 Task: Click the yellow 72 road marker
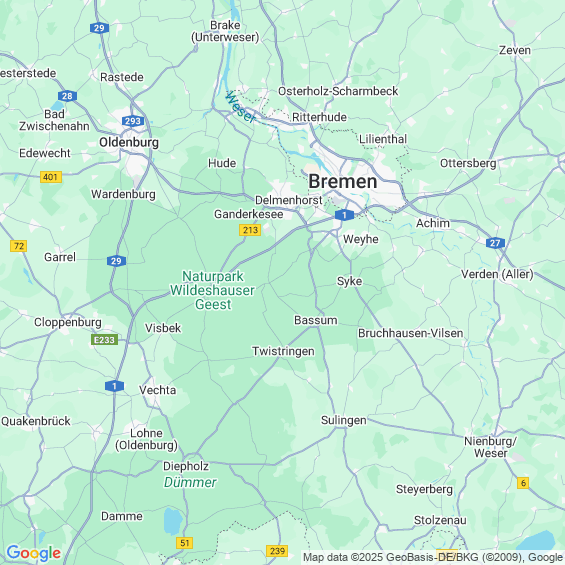click(19, 246)
